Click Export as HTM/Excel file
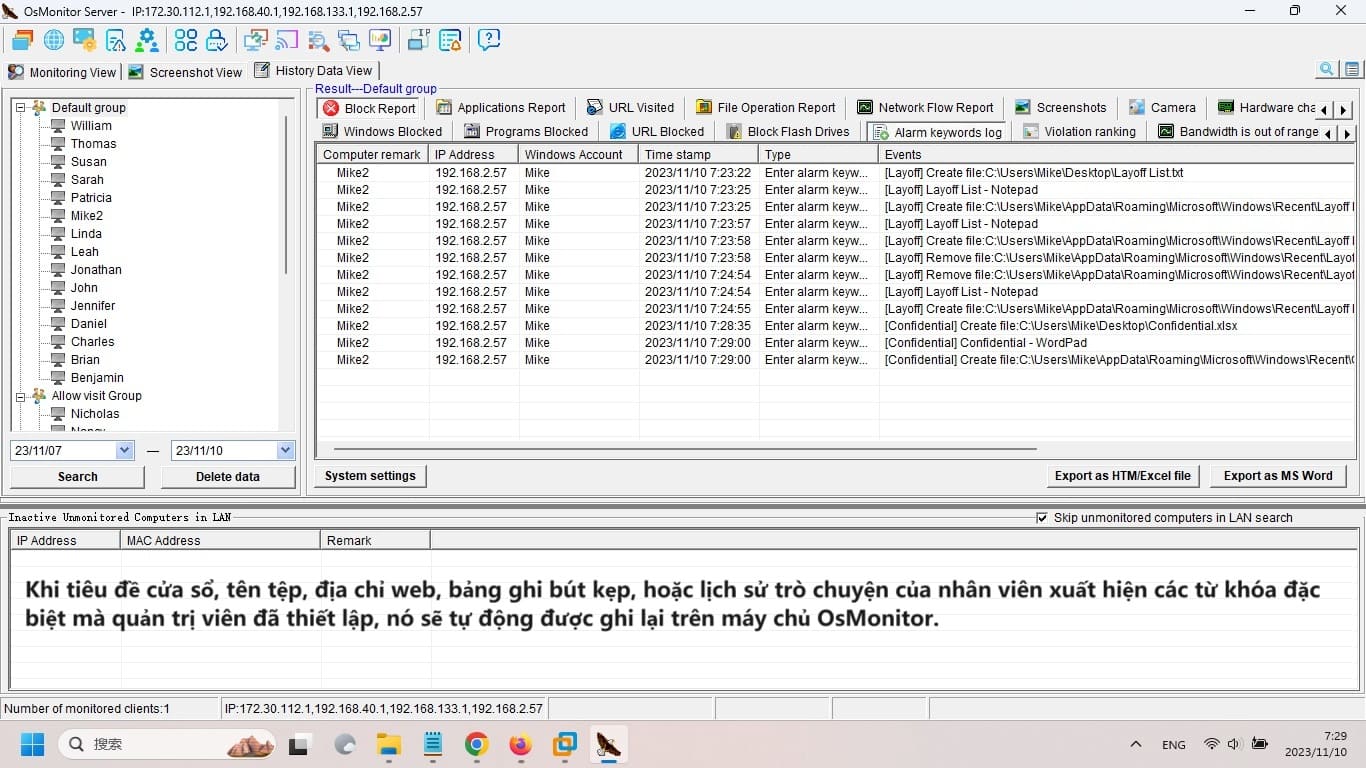 (x=1123, y=476)
